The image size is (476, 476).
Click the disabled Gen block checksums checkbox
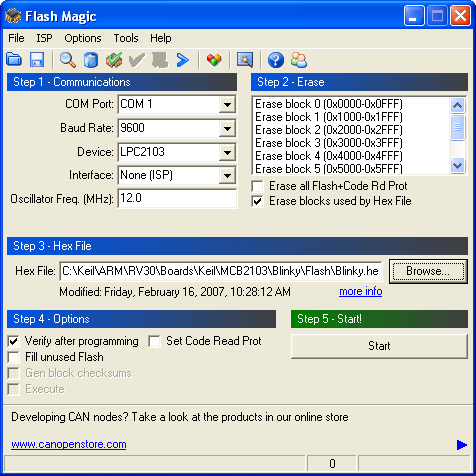point(13,373)
